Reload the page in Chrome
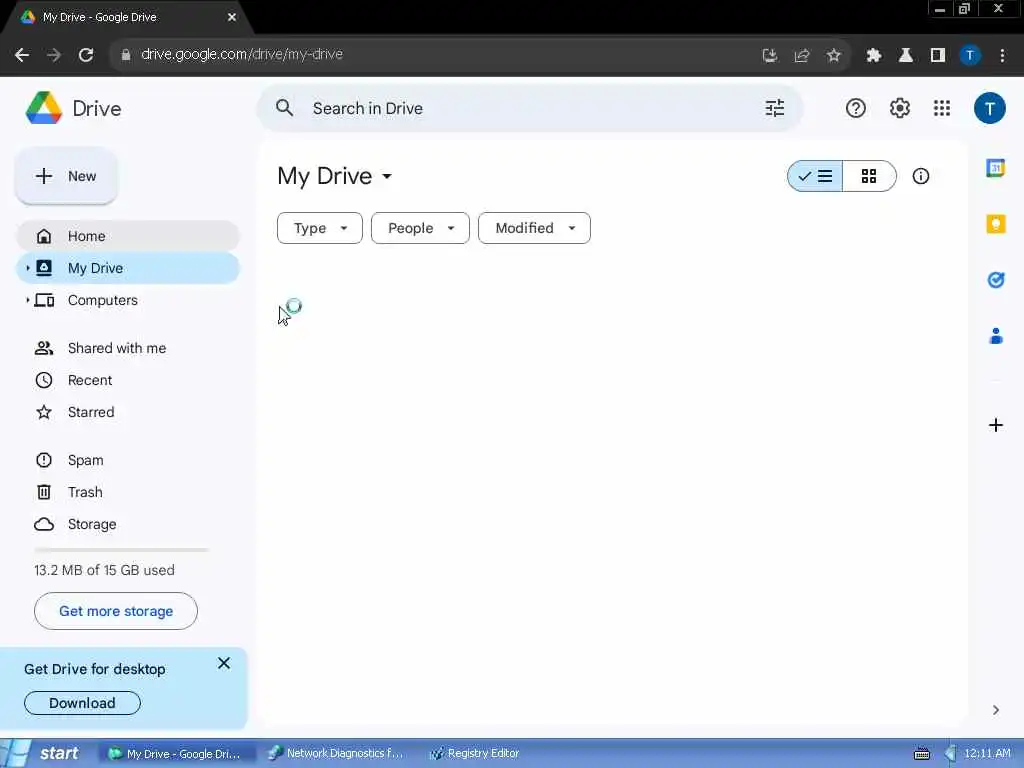1024x768 pixels. pyautogui.click(x=86, y=55)
